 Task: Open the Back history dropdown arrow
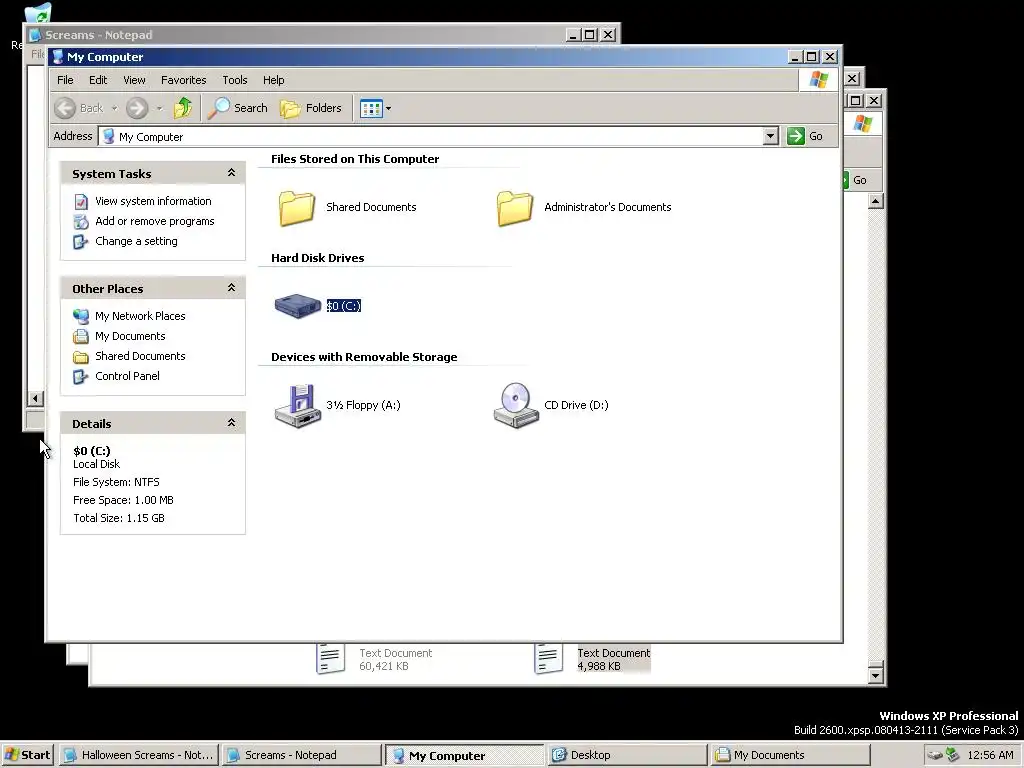[114, 108]
